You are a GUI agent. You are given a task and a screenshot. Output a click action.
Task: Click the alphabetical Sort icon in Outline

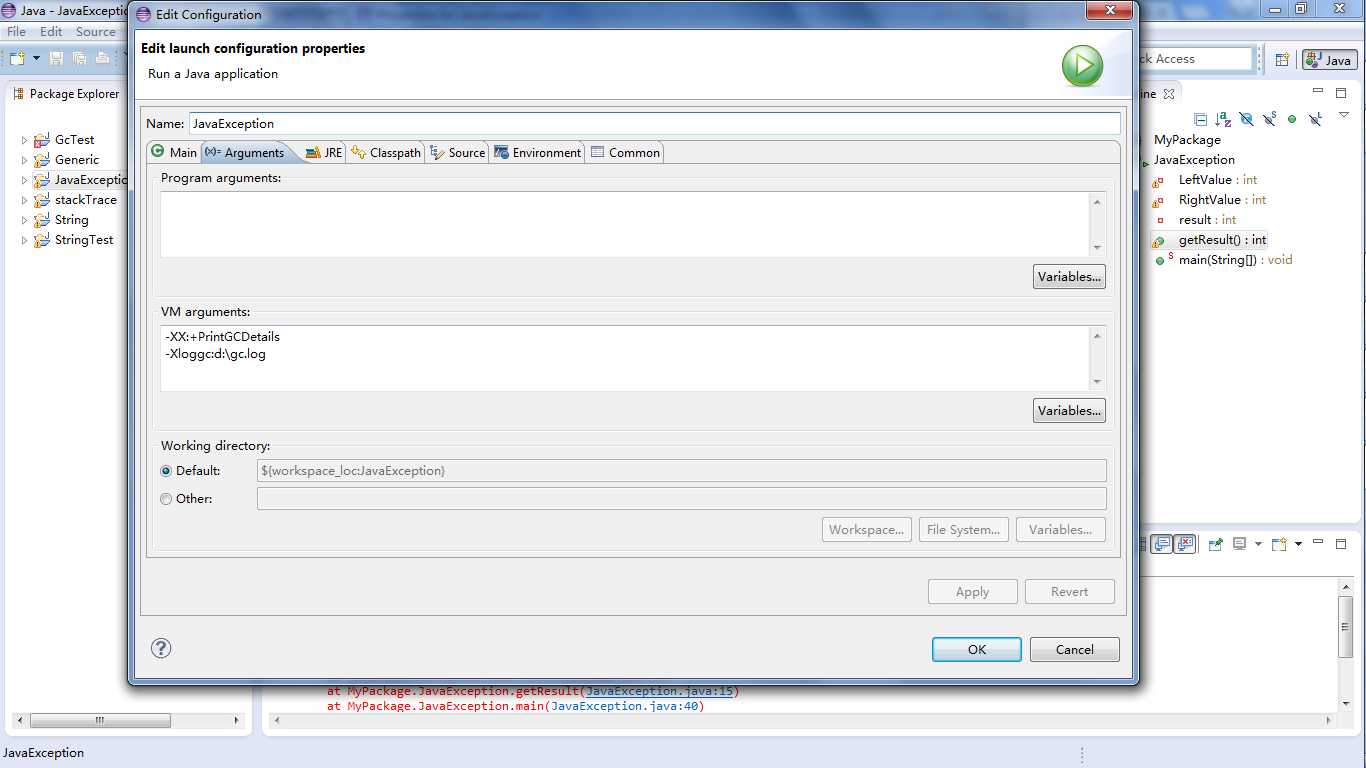tap(1223, 119)
